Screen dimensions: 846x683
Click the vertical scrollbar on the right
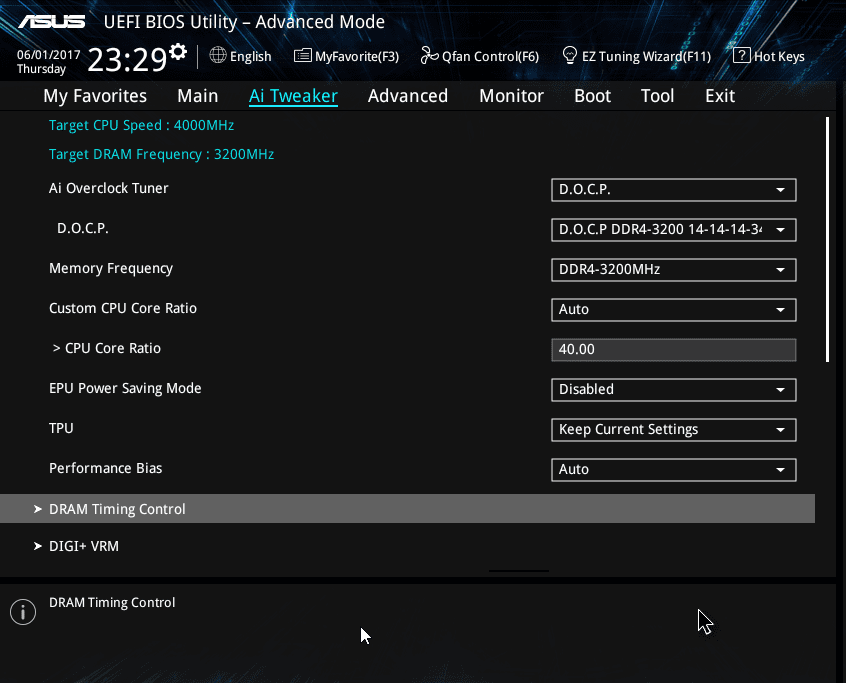[x=827, y=240]
